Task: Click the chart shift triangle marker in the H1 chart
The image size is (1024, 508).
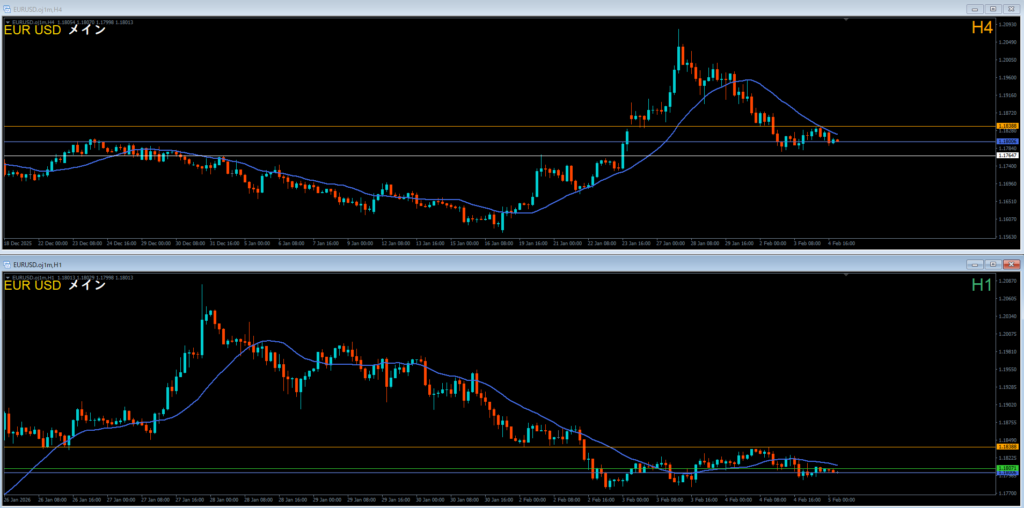Action: click(847, 275)
